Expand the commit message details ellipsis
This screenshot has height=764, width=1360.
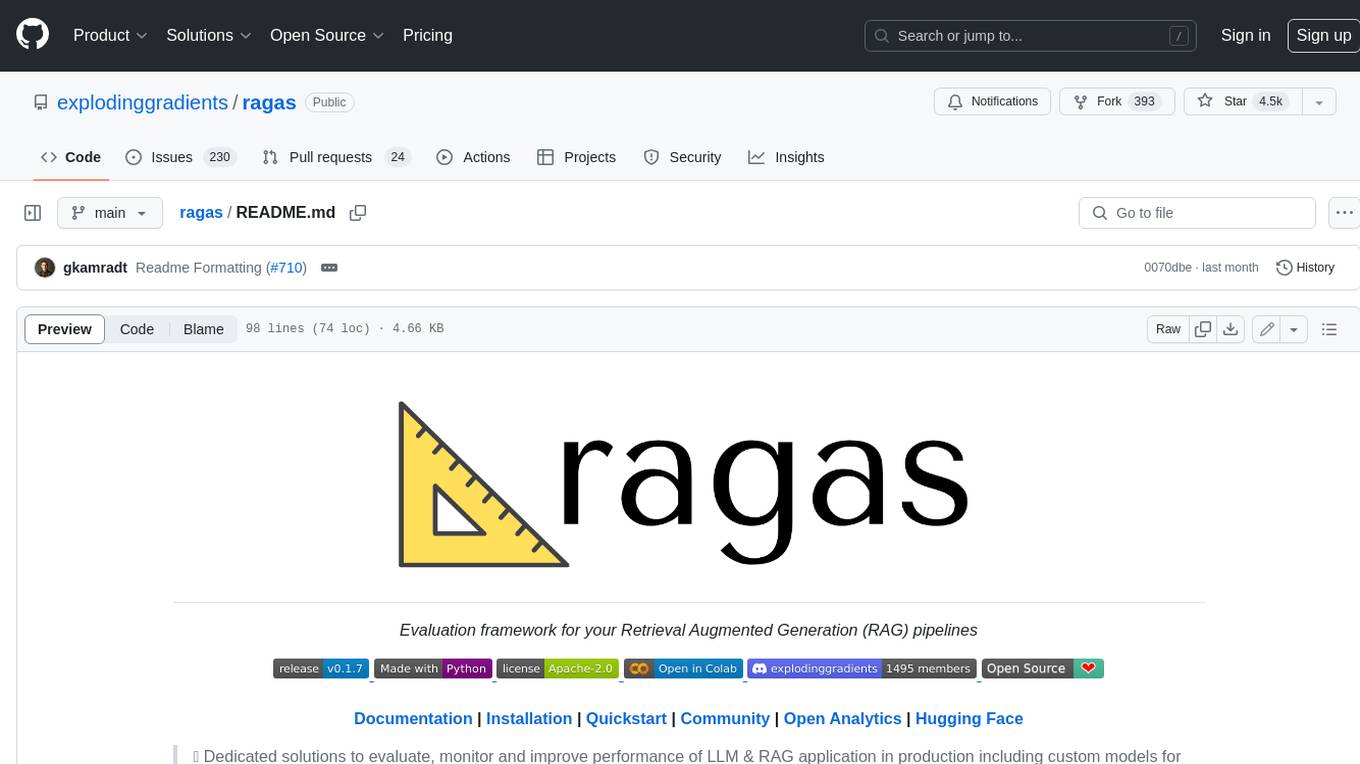(x=329, y=268)
